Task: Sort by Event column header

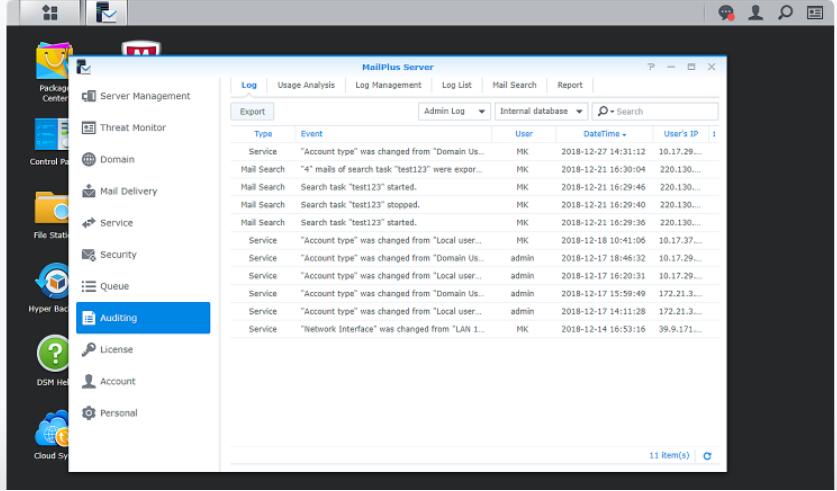Action: coord(393,134)
